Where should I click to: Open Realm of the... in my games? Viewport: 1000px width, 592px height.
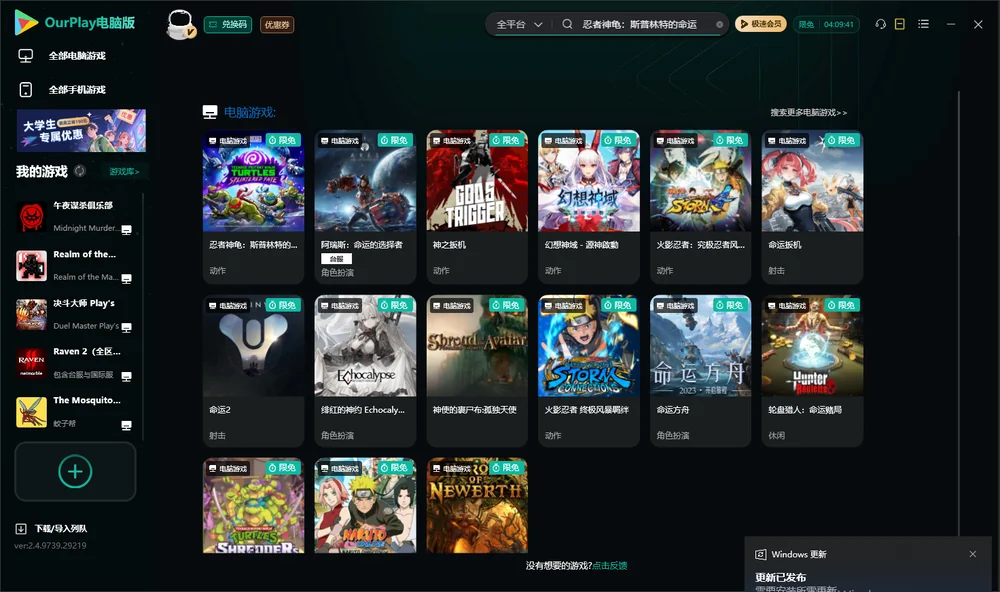pyautogui.click(x=75, y=265)
